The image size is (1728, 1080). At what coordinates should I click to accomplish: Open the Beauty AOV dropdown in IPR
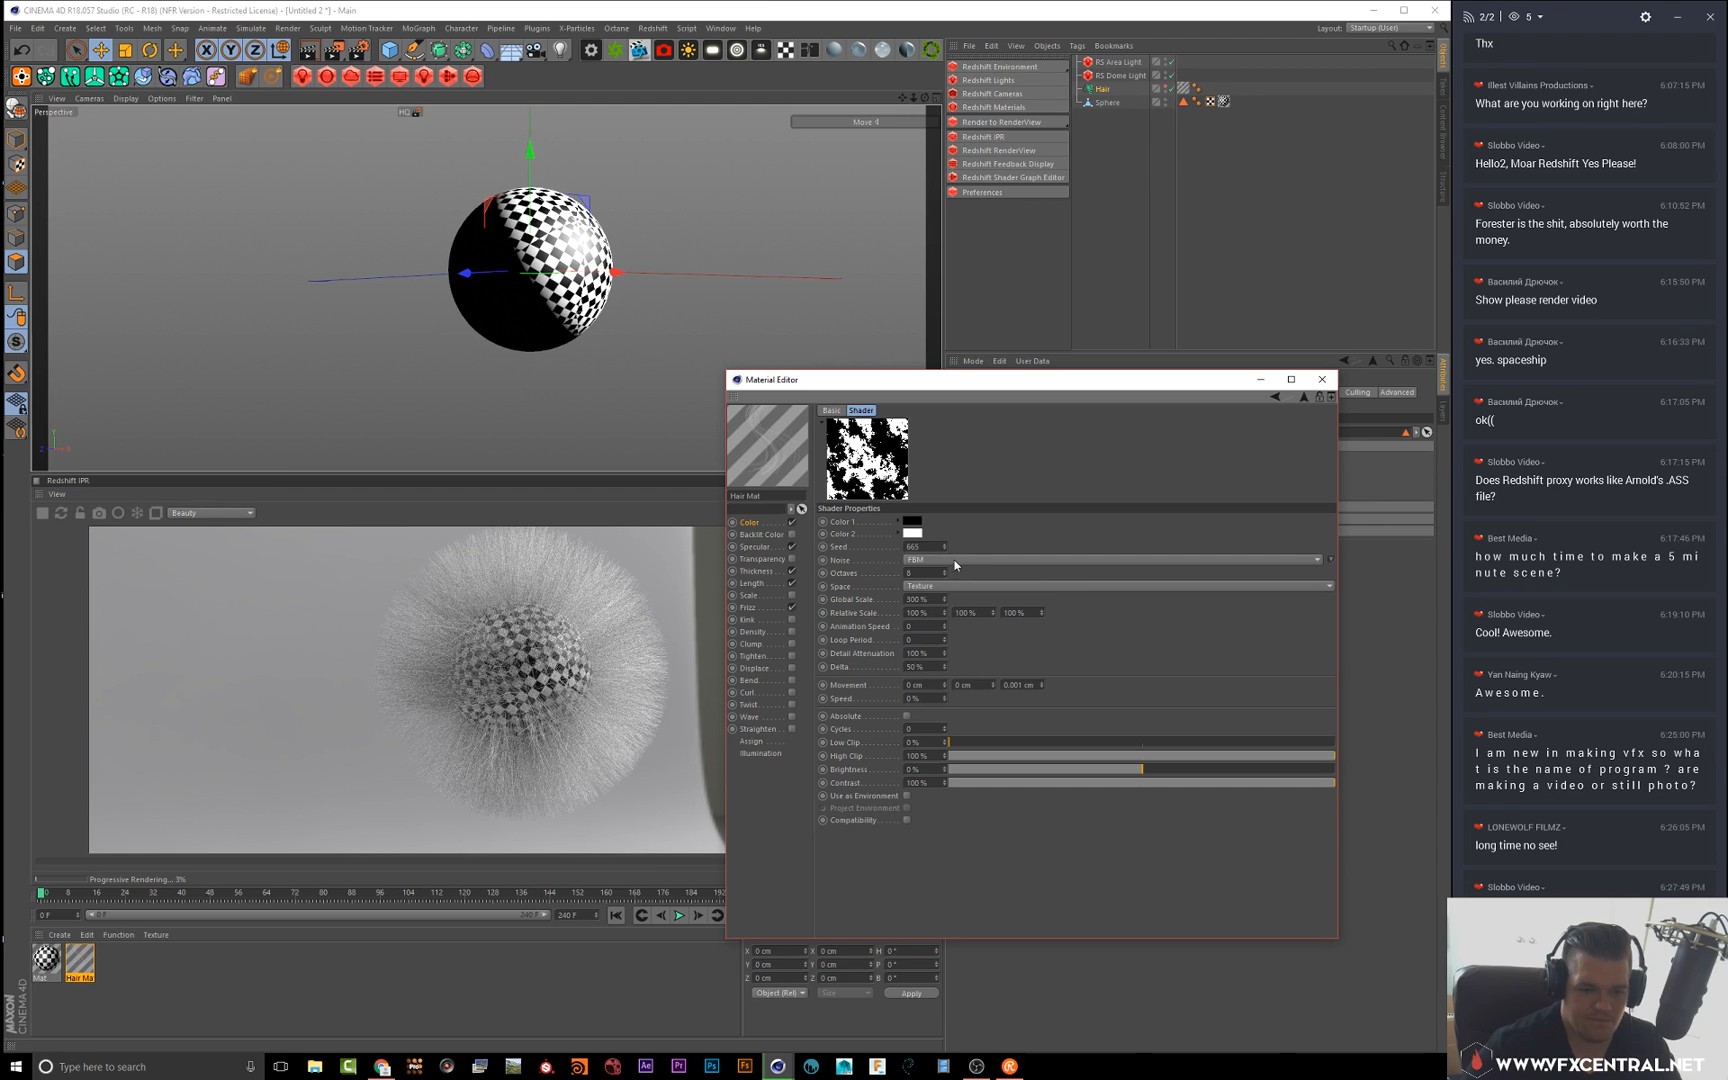tap(211, 513)
